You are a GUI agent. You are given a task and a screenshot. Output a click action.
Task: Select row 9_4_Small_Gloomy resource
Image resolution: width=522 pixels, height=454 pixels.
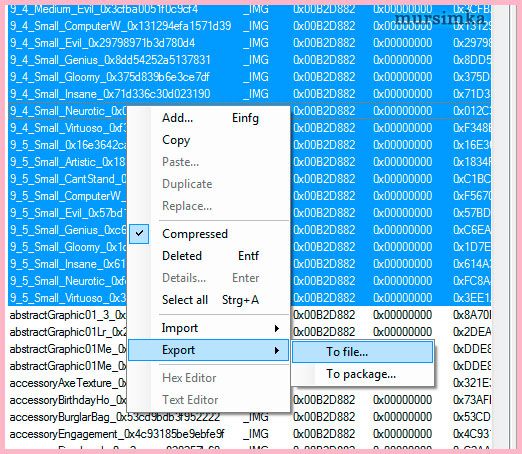pyautogui.click(x=249, y=77)
